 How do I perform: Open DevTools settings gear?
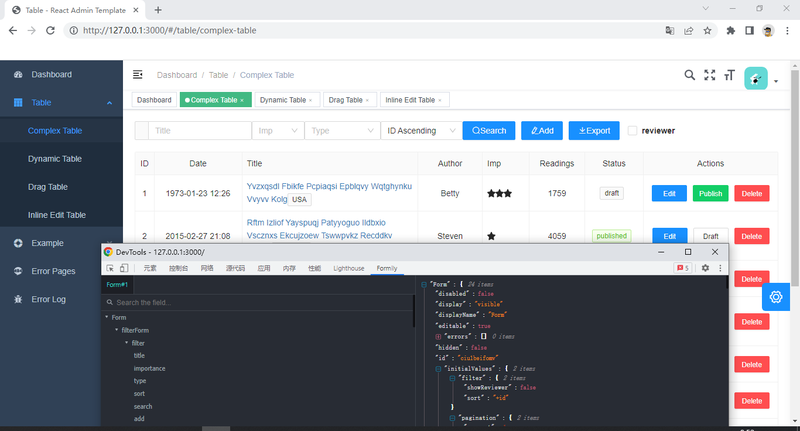[x=705, y=268]
